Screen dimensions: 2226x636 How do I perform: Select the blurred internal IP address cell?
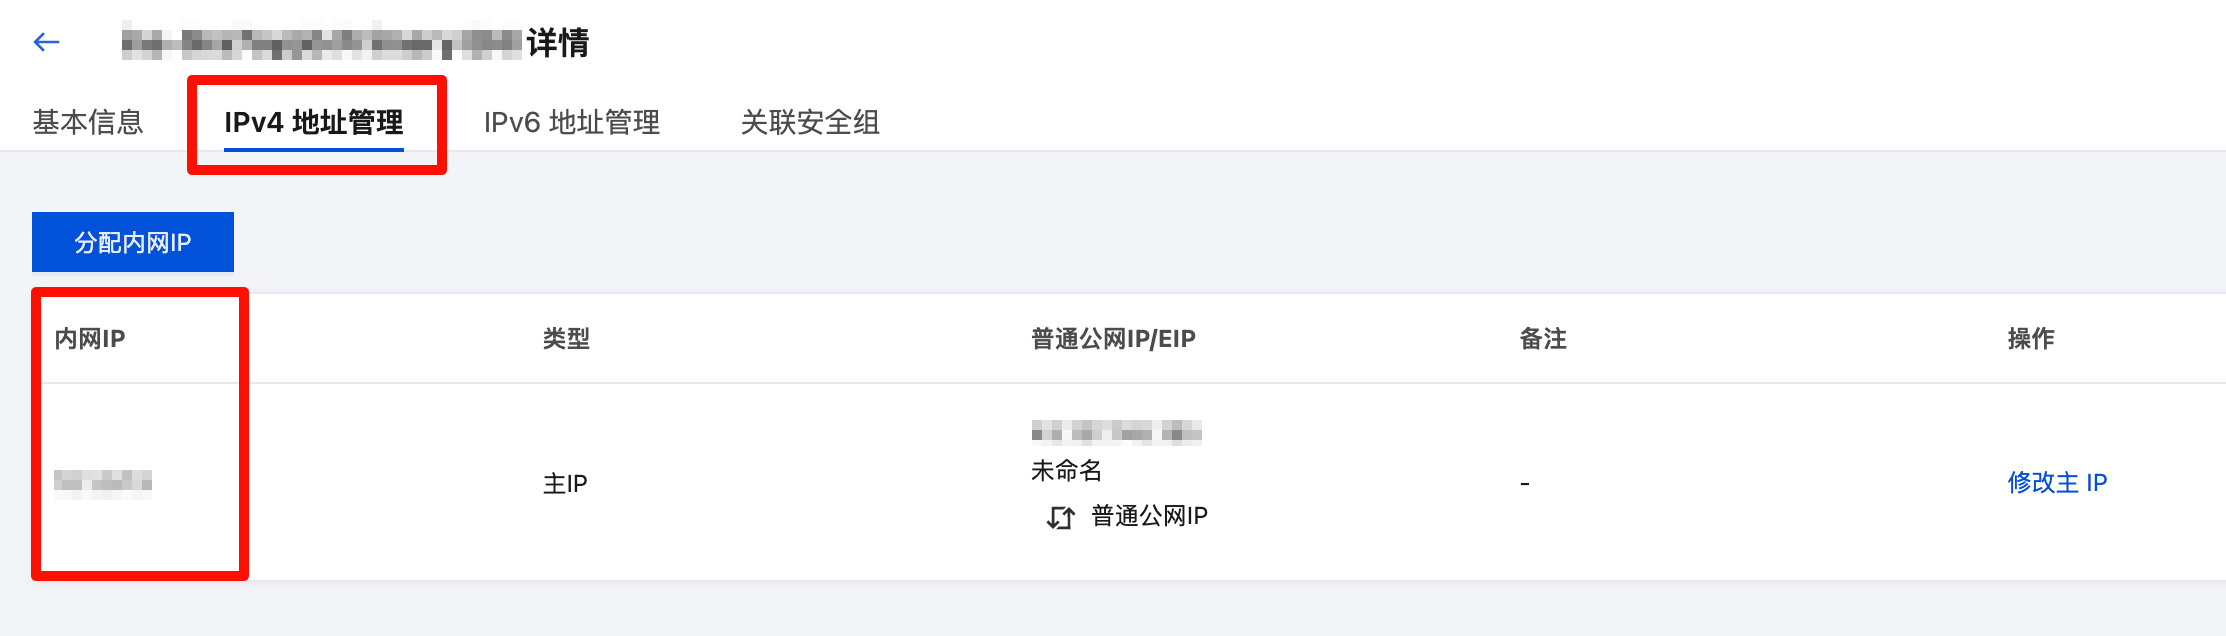coord(103,483)
